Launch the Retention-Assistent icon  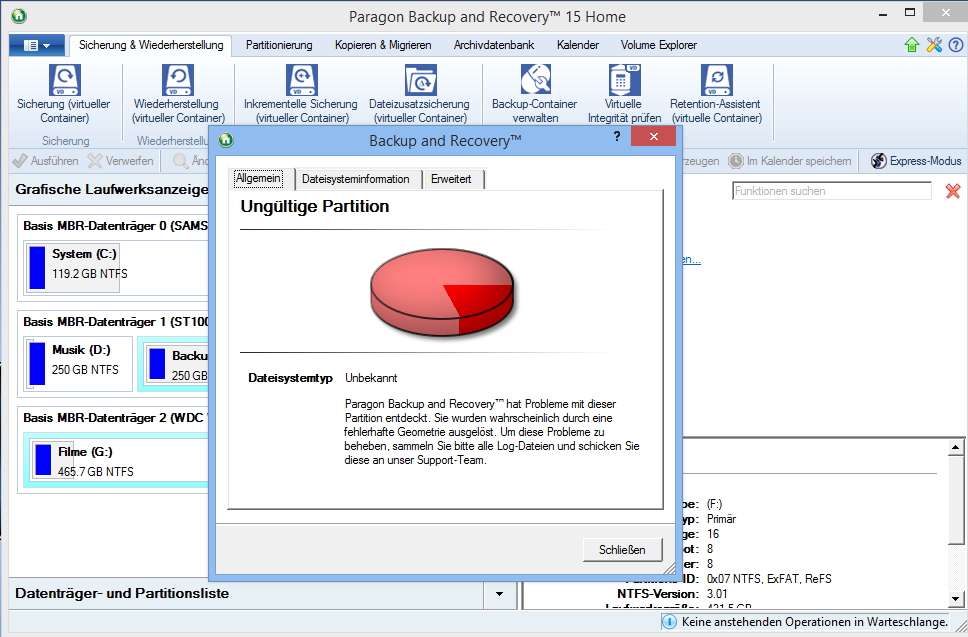click(x=715, y=80)
